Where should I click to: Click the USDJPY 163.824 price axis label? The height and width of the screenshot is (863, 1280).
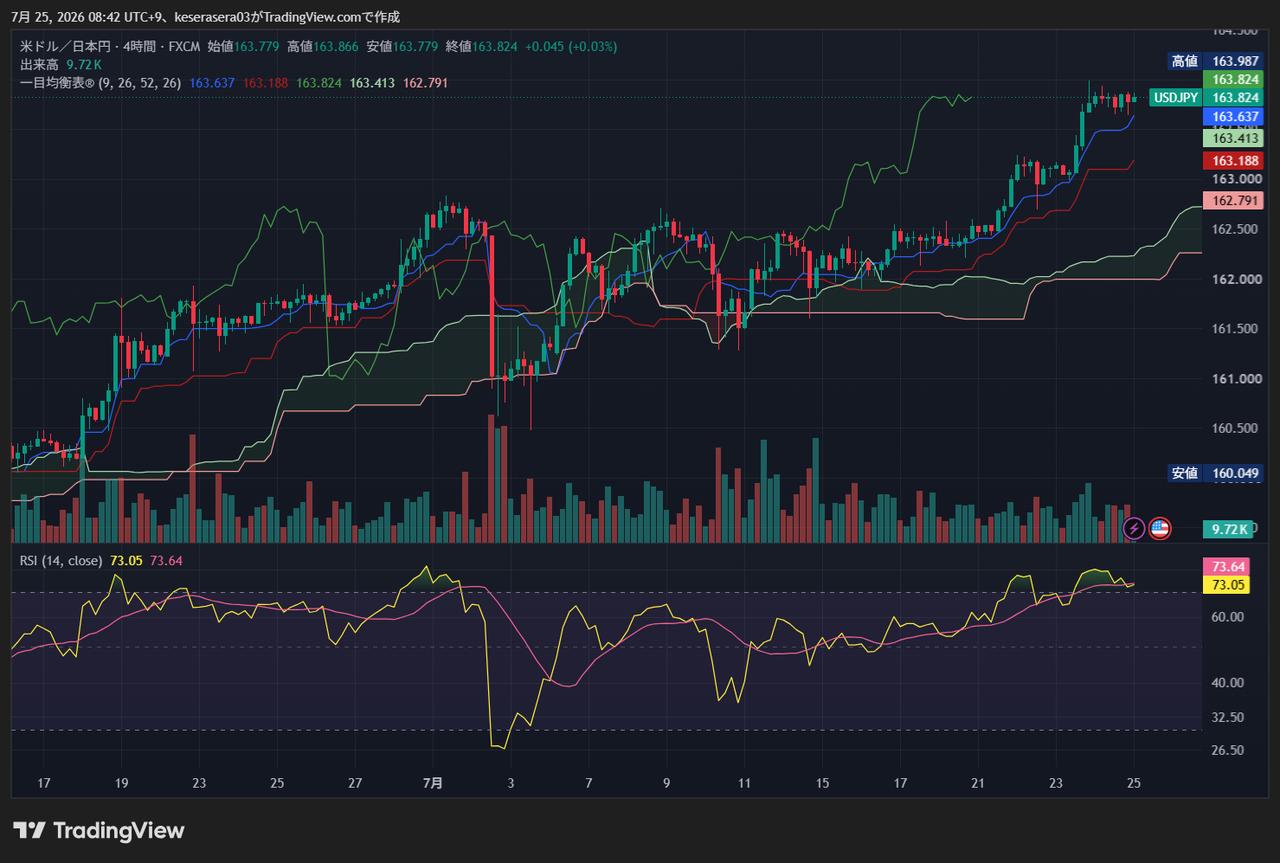[x=1206, y=97]
